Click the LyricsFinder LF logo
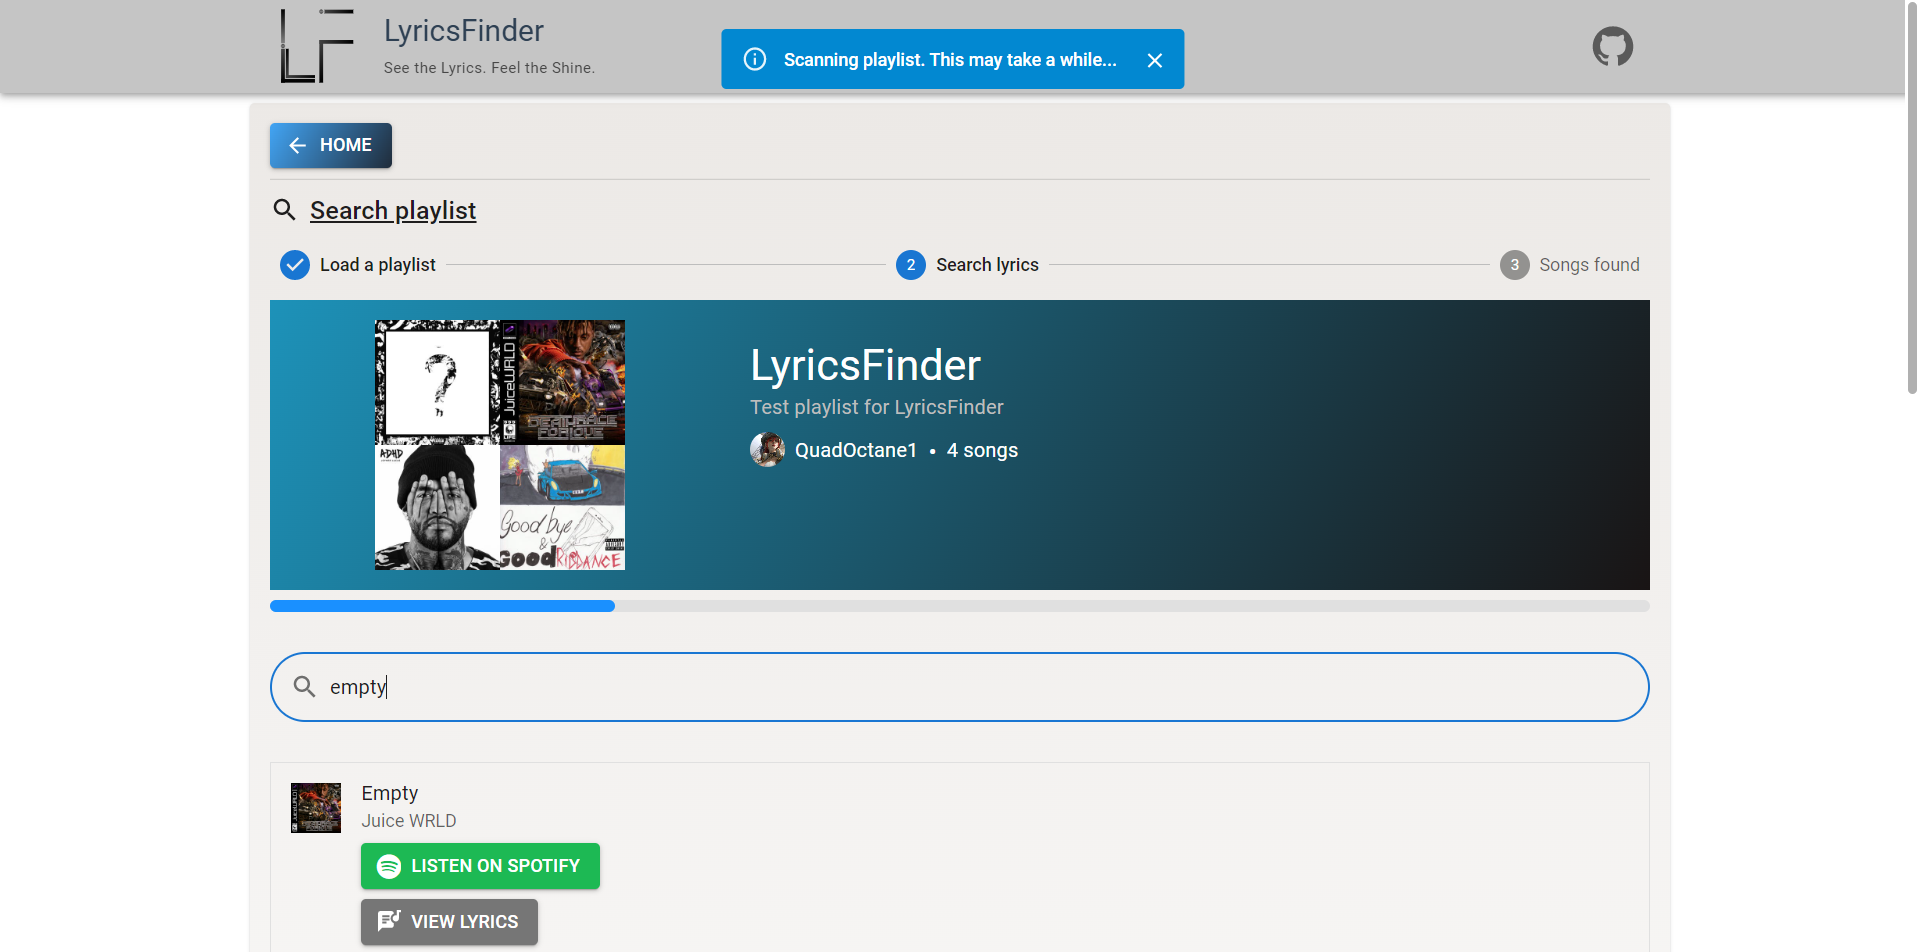Viewport: 1920px width, 952px height. (x=317, y=46)
